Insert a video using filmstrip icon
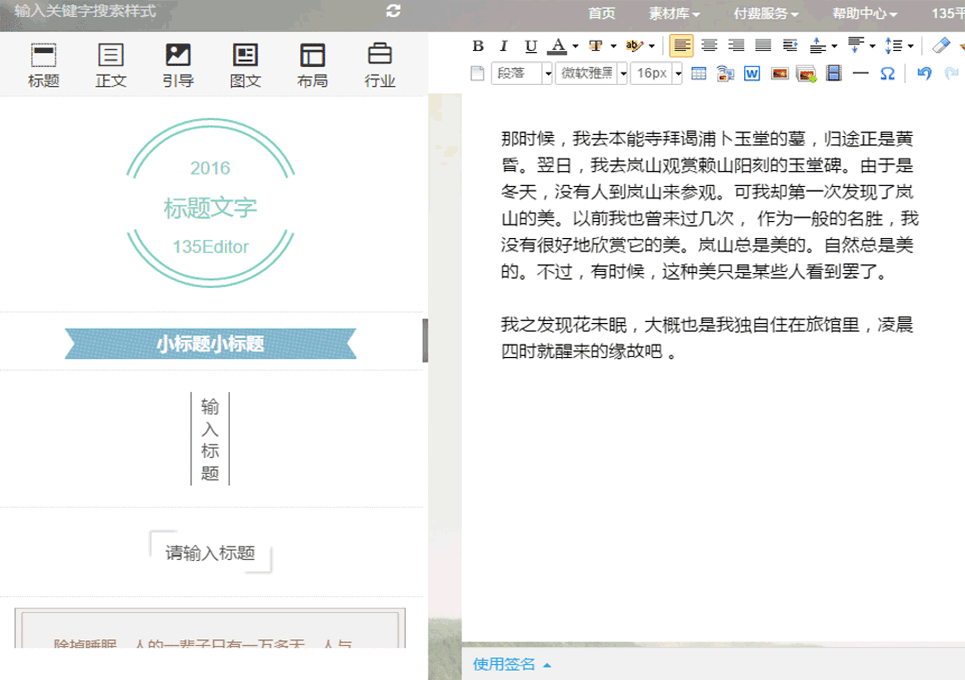Screen dimensions: 965x680 (833, 73)
